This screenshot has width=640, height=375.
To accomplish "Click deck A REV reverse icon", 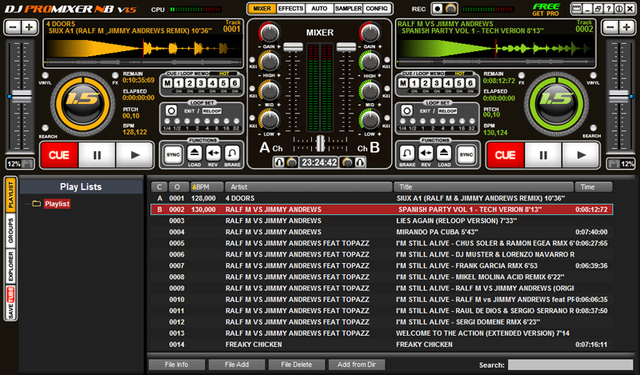I will [213, 153].
